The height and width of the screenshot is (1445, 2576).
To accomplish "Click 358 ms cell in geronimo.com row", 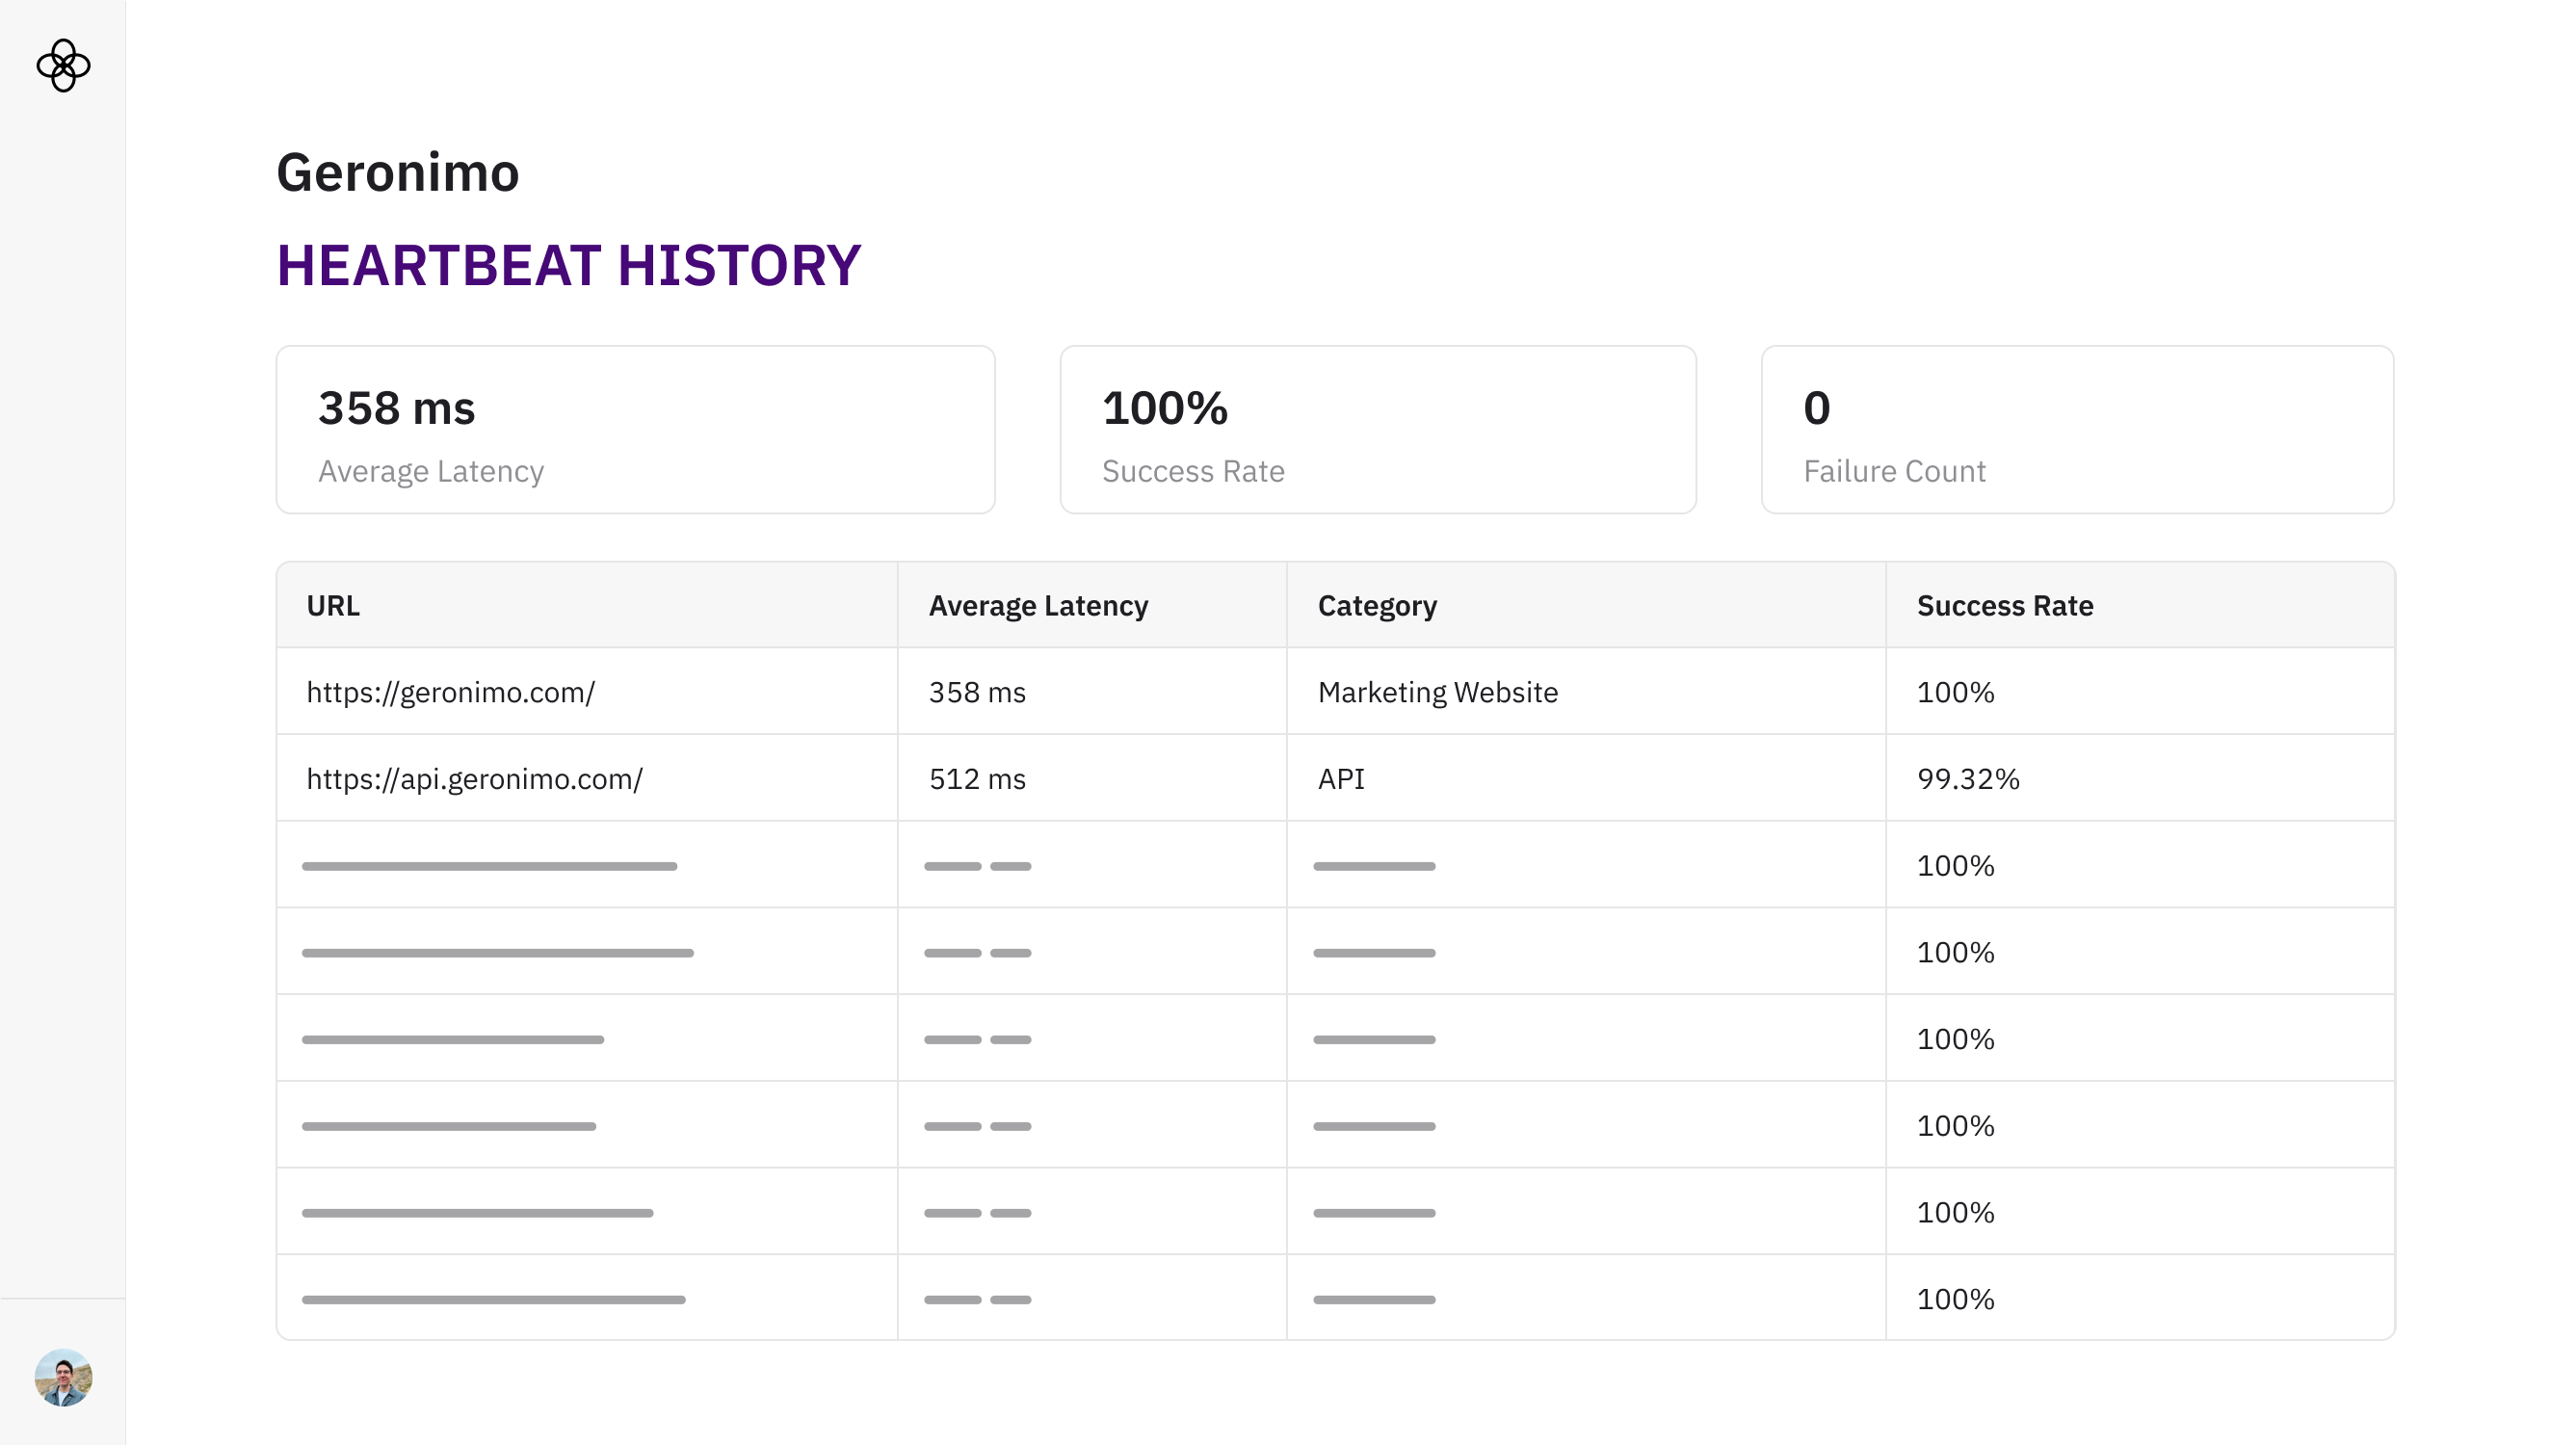I will [x=977, y=692].
